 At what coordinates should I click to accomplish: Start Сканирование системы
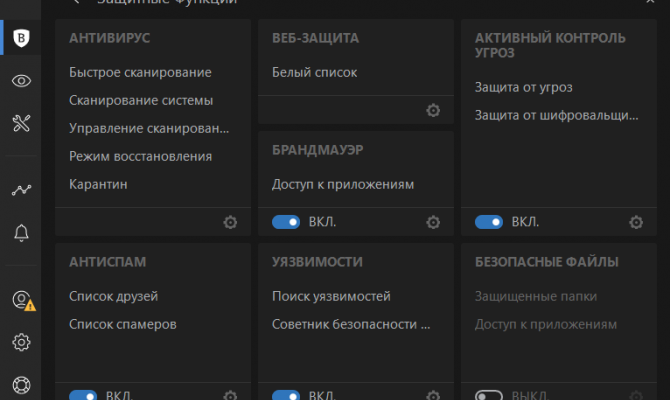click(141, 100)
